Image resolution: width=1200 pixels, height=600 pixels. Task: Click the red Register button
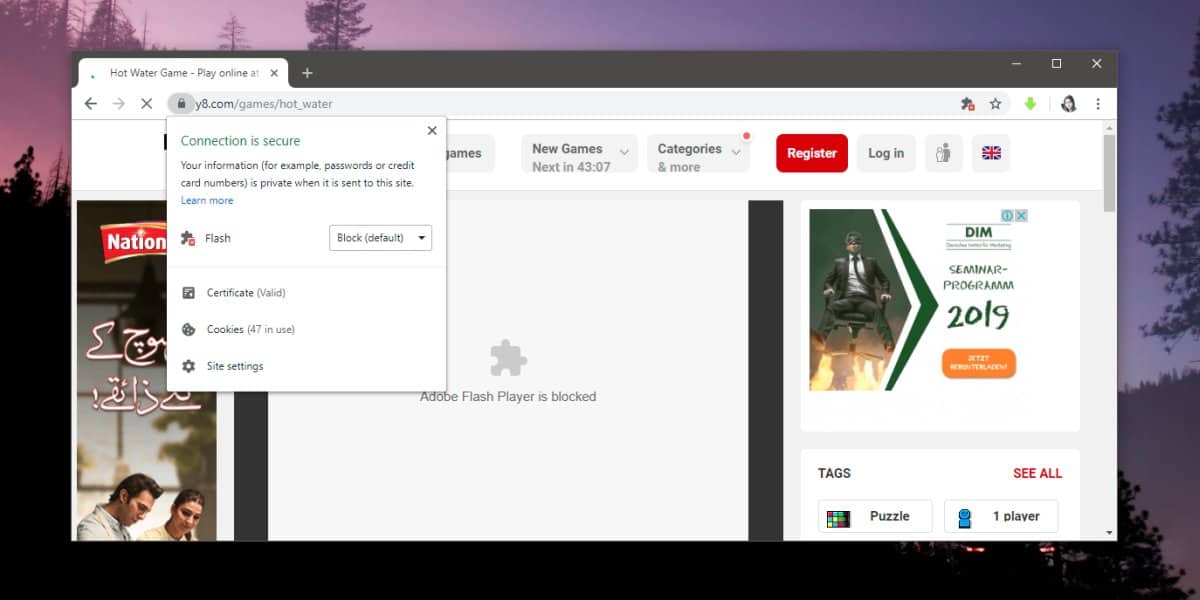point(812,153)
